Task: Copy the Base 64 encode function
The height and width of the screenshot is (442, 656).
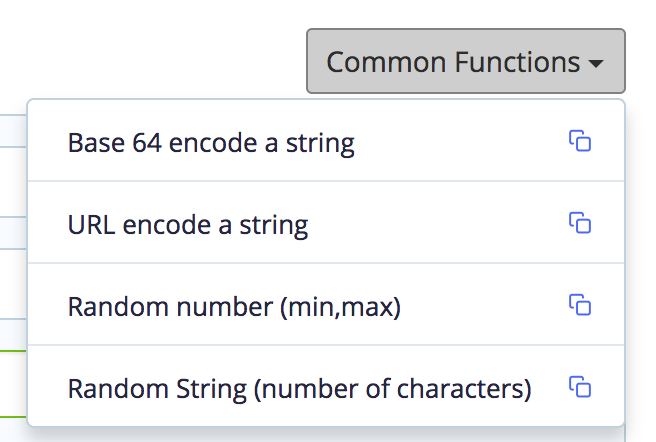Action: [x=580, y=141]
